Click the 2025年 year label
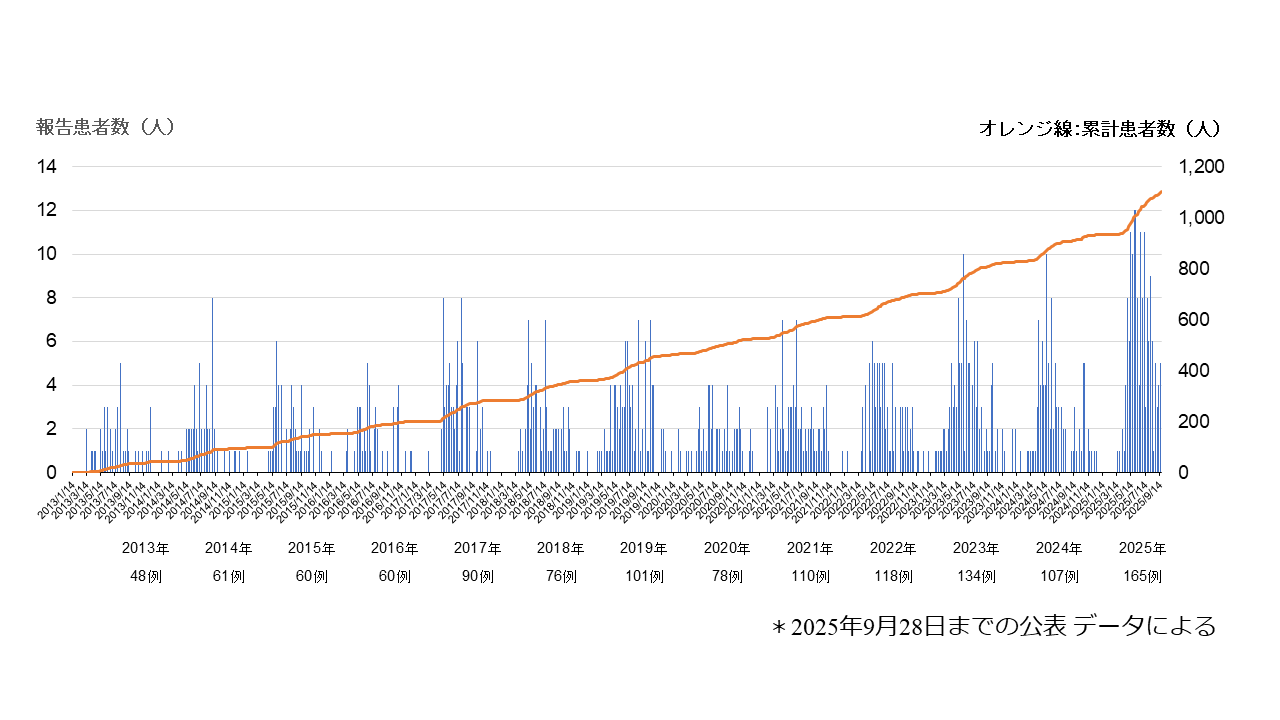The image size is (1280, 720). tap(1141, 548)
